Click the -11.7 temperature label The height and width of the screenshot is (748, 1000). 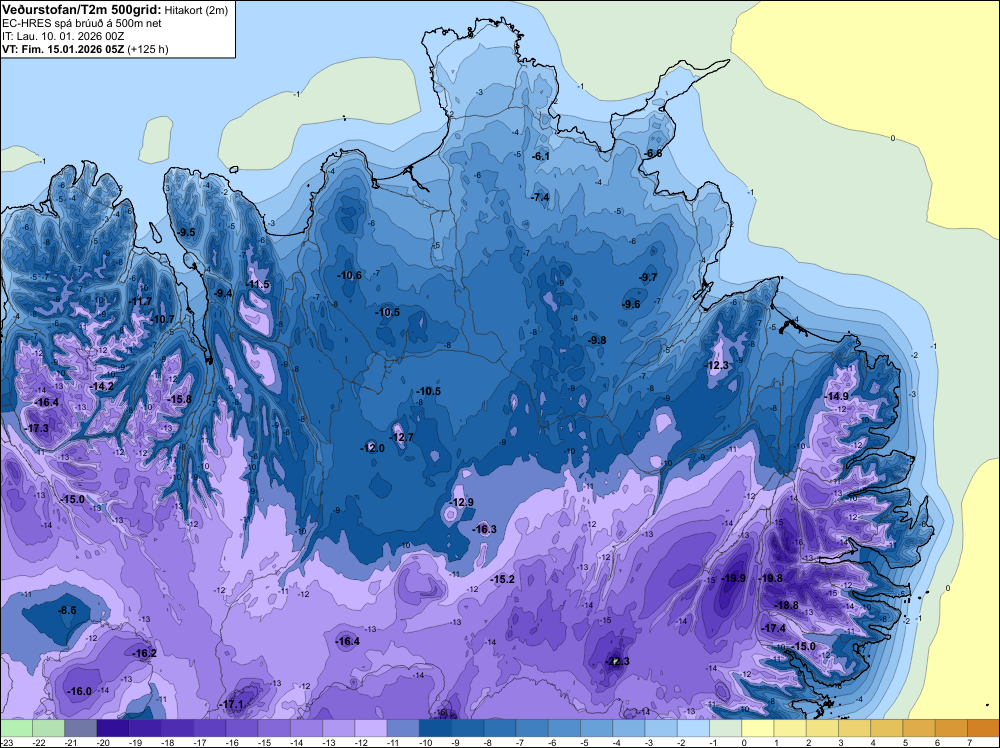pos(140,301)
